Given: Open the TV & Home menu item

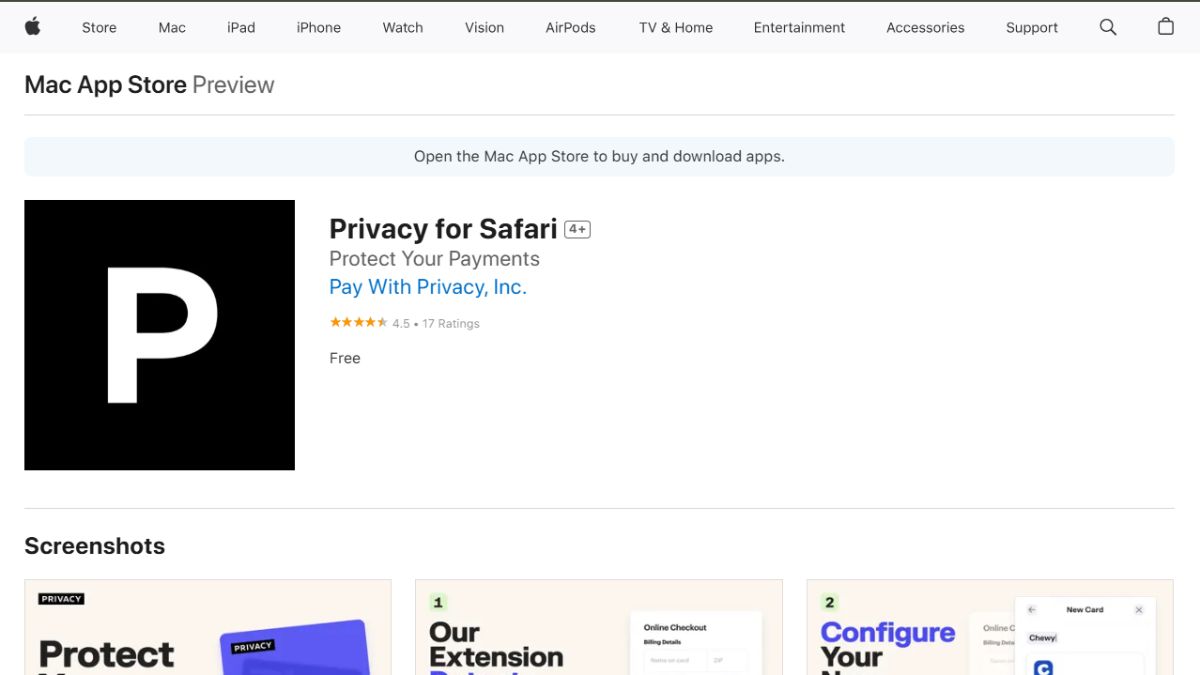Looking at the screenshot, I should 676,27.
